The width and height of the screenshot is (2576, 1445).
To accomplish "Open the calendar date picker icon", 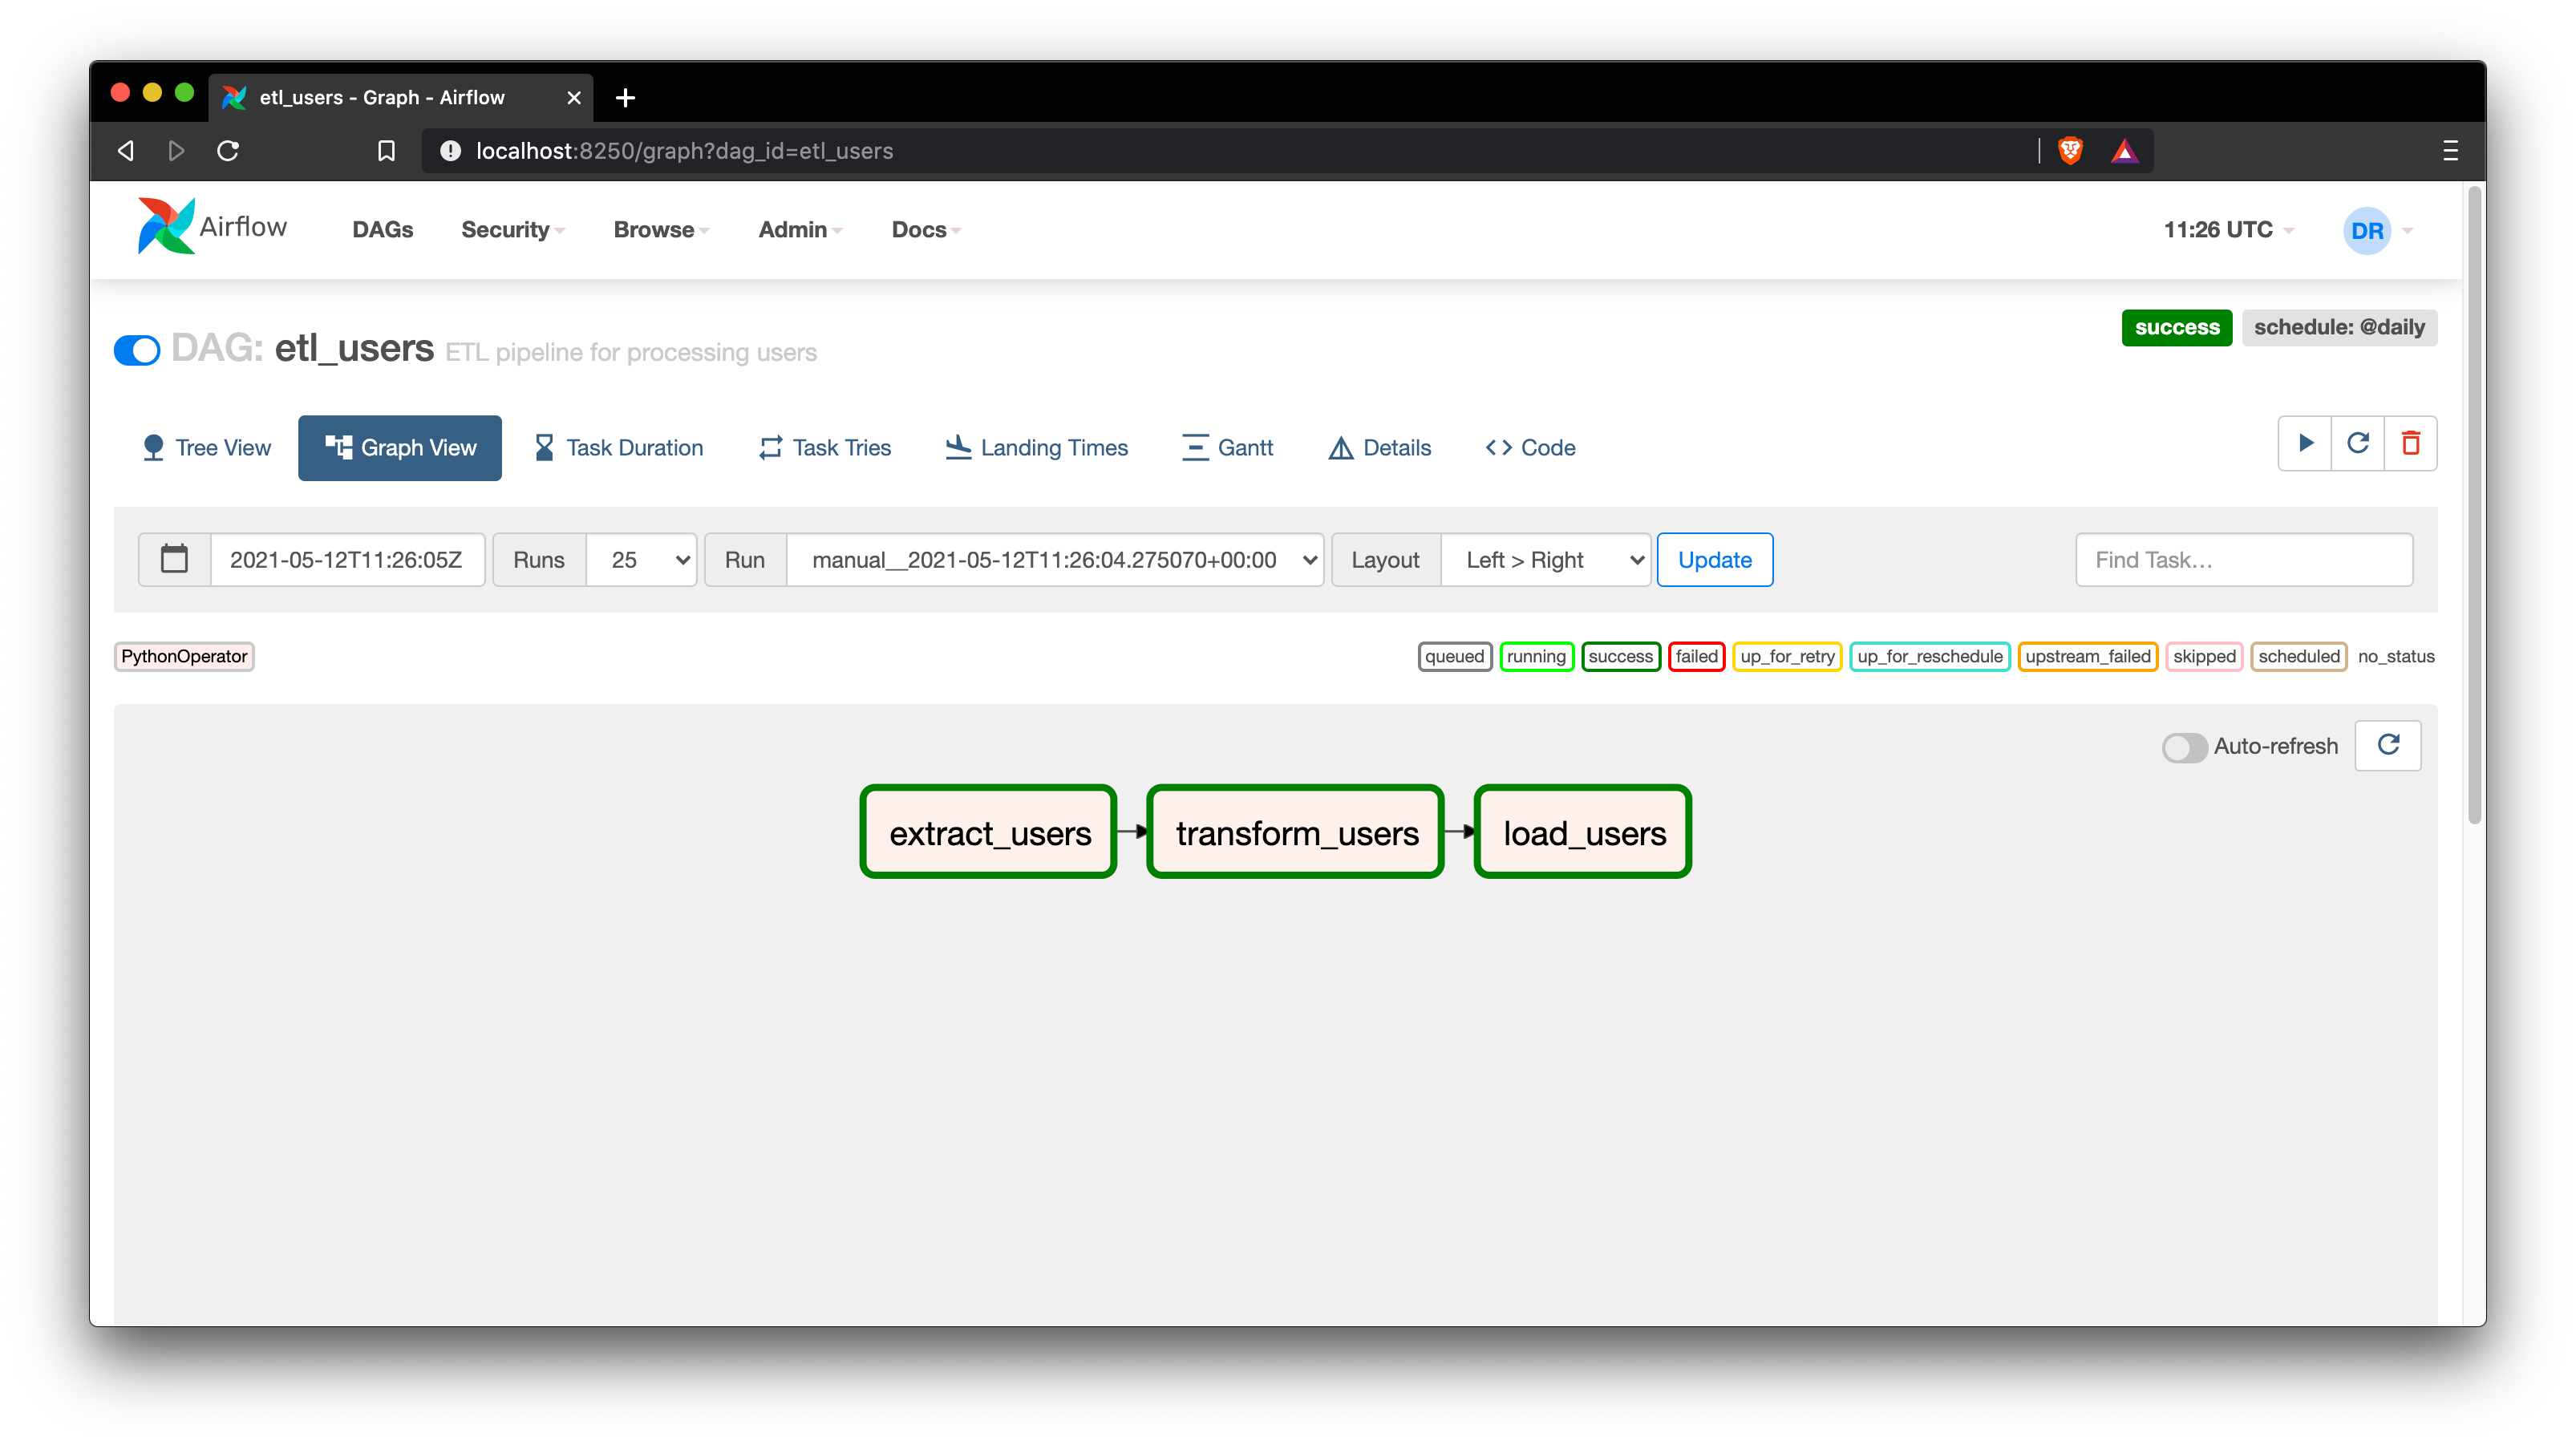I will pyautogui.click(x=174, y=559).
